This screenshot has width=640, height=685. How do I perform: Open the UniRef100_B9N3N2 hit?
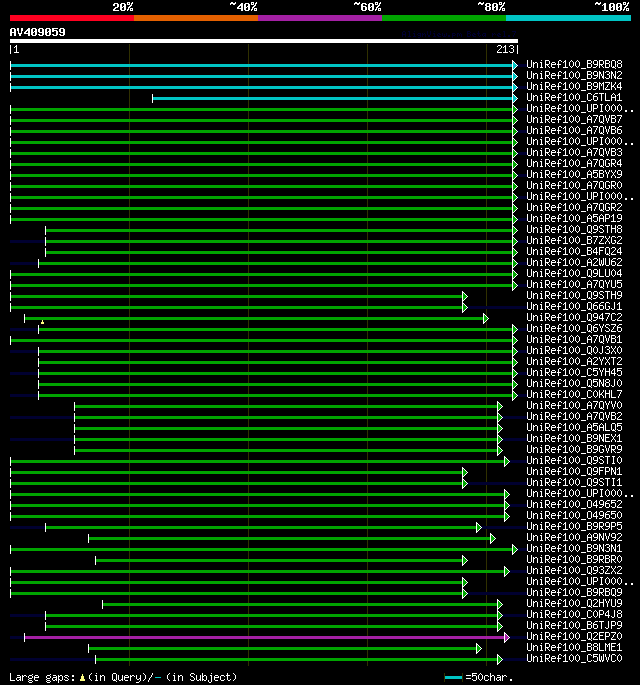click(x=574, y=76)
